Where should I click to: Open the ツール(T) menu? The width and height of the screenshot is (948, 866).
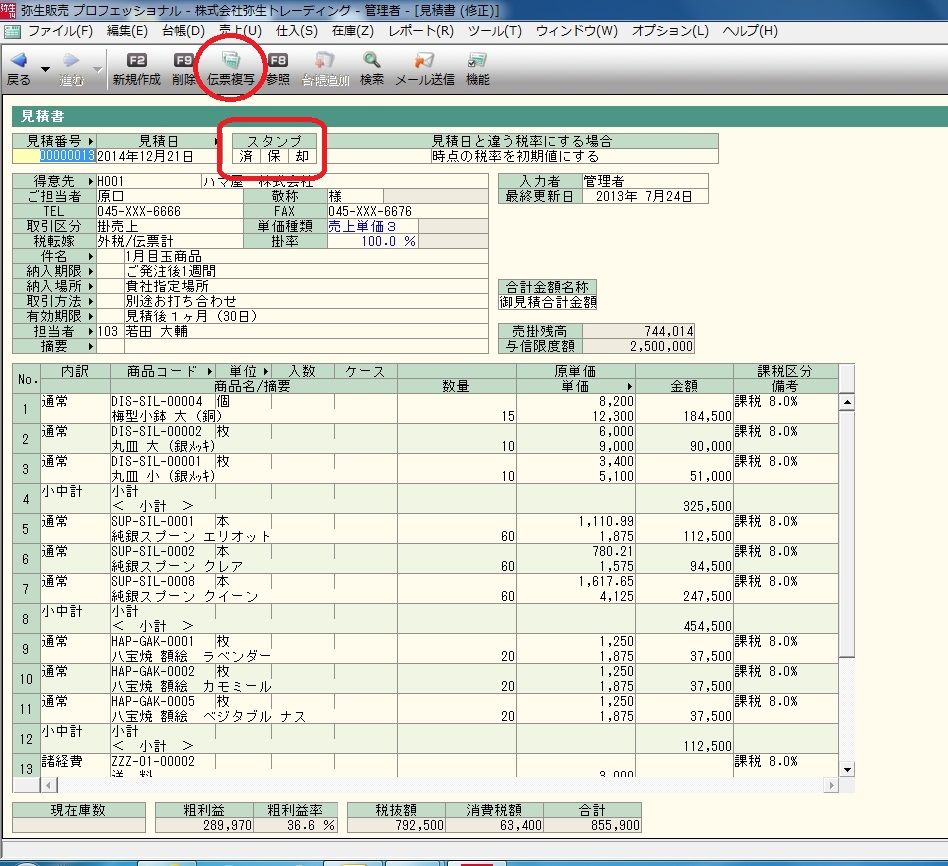tap(495, 31)
